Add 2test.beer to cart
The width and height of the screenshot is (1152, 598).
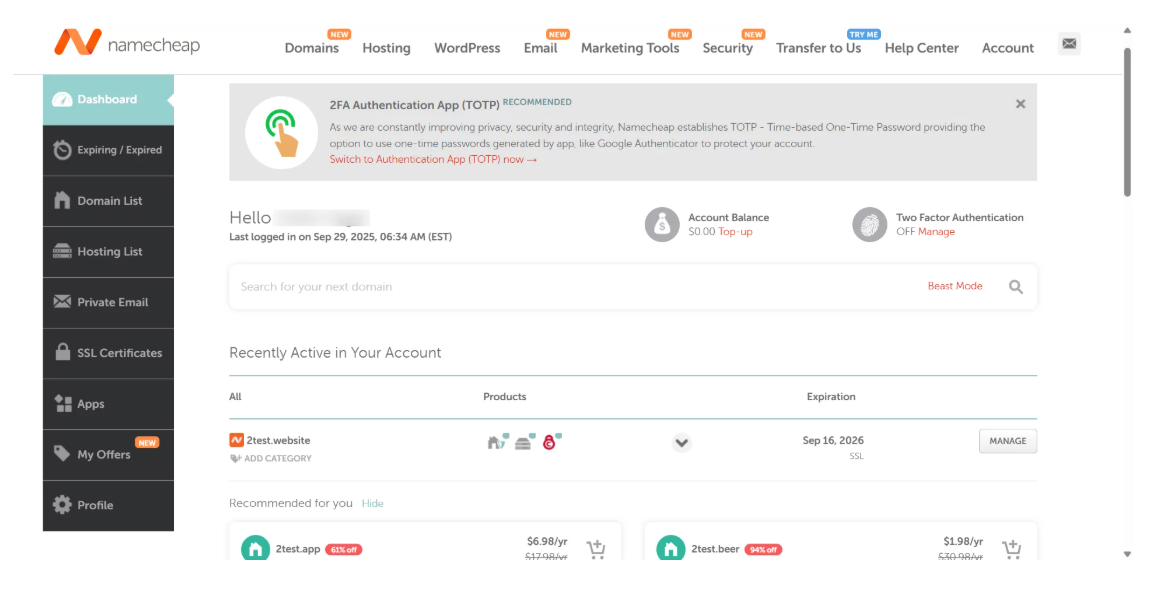click(x=1012, y=549)
